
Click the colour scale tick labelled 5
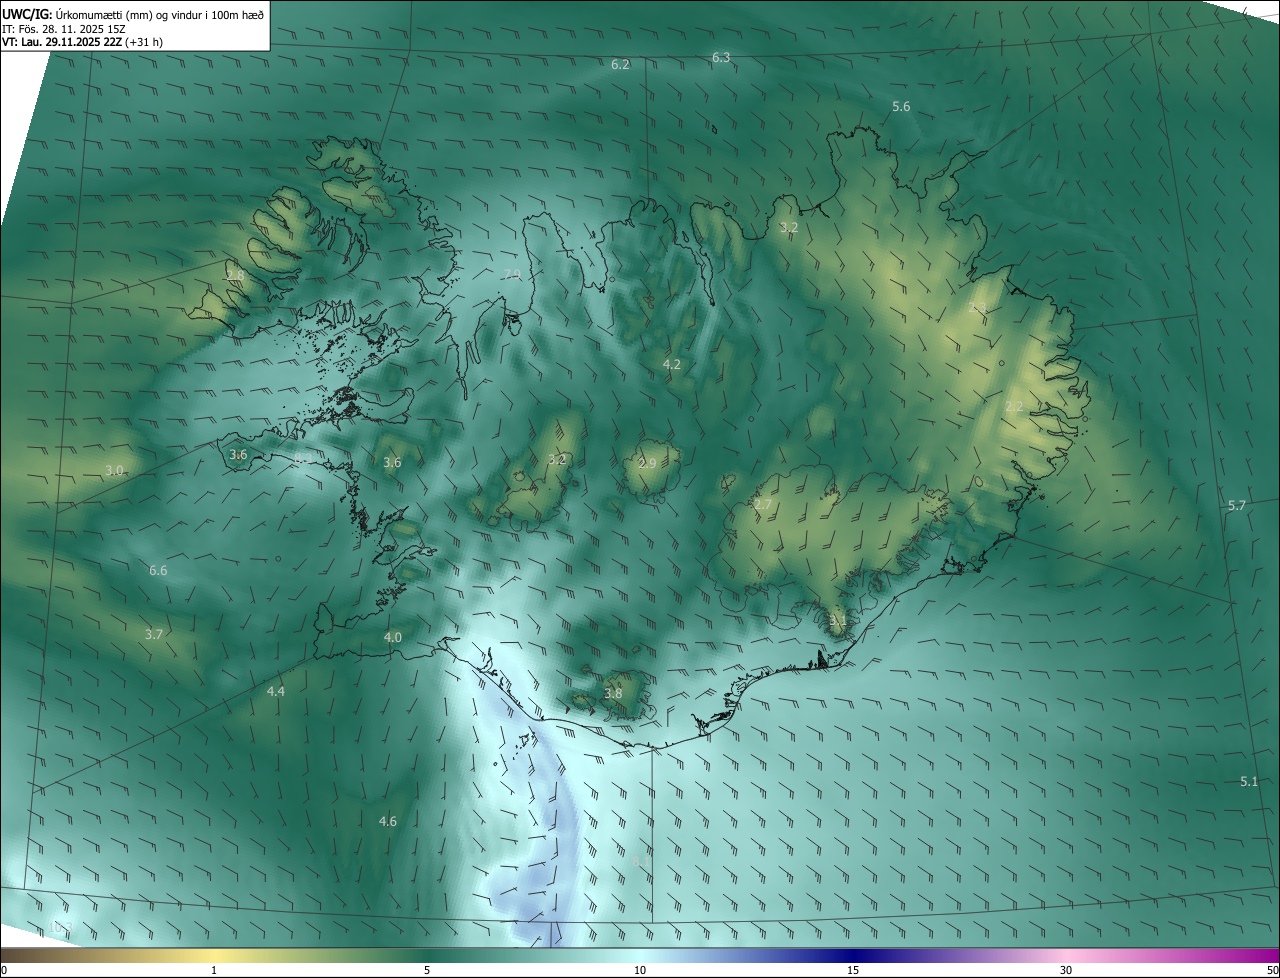(427, 971)
